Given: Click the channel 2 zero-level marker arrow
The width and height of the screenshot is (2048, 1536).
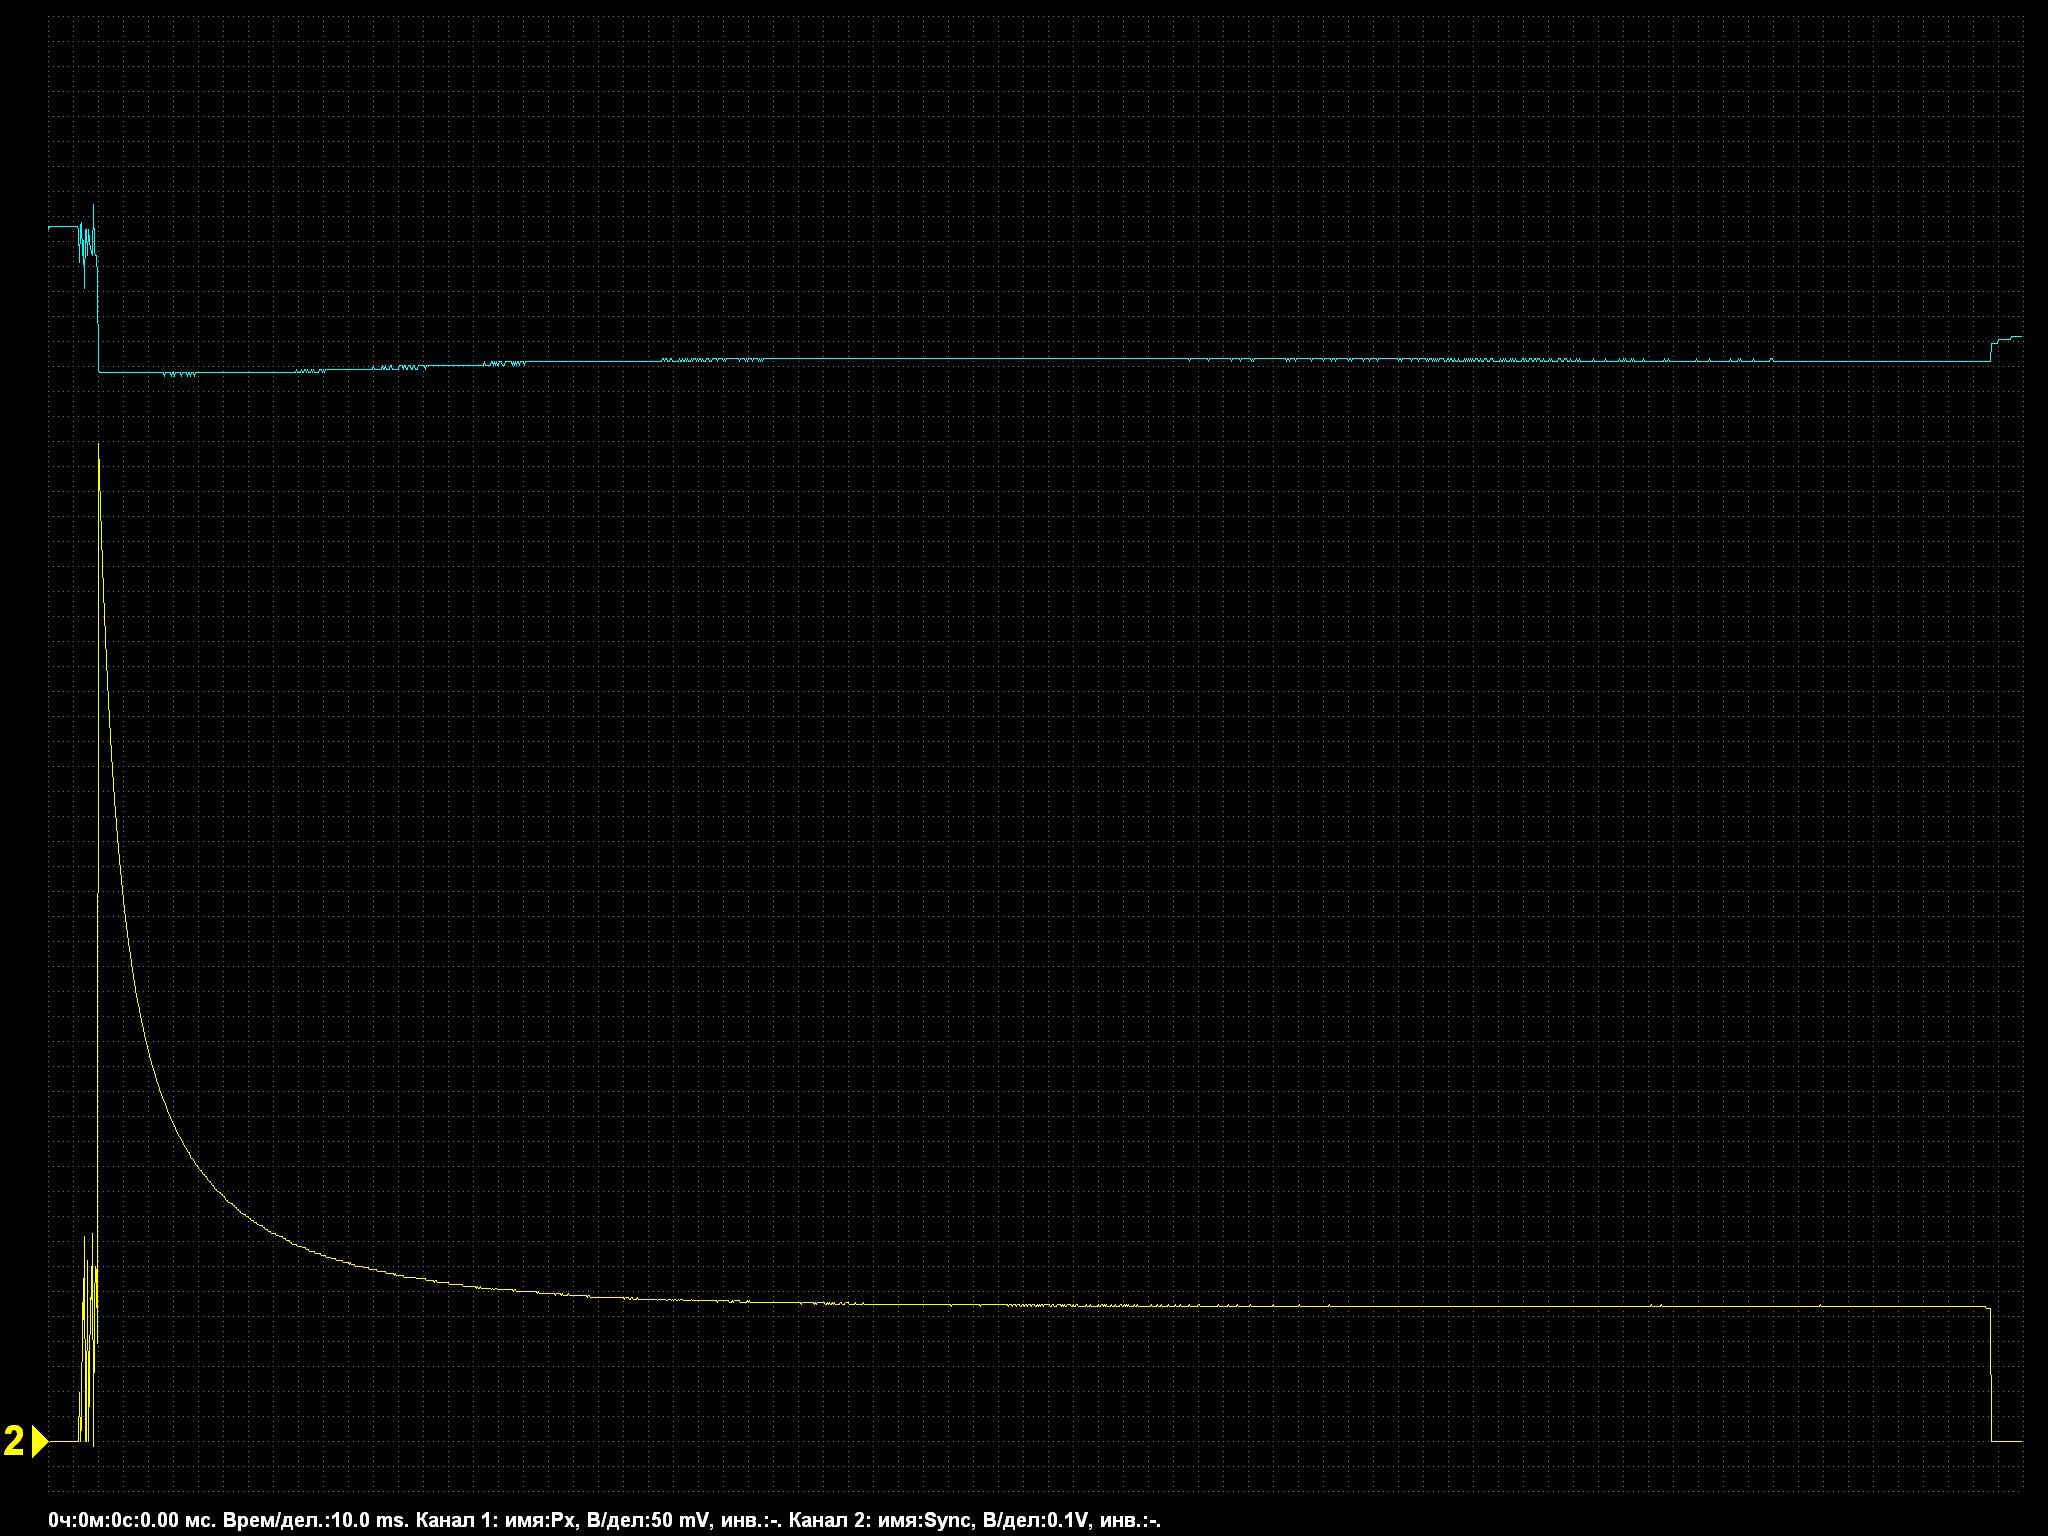Looking at the screenshot, I should (x=40, y=1441).
